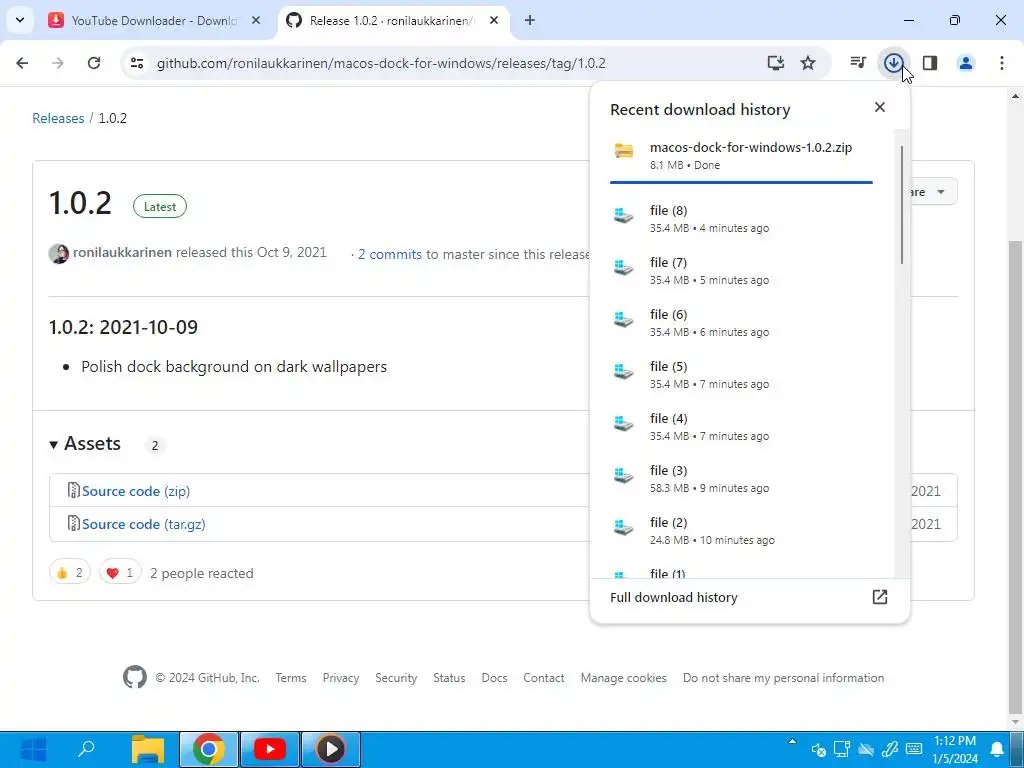1024x768 pixels.
Task: Show hidden system tray icons
Action: [x=792, y=741]
